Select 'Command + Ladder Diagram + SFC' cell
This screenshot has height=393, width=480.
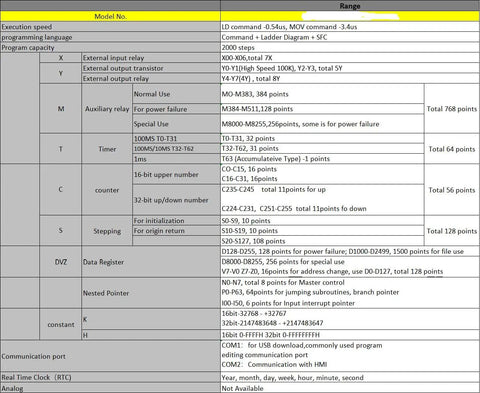click(x=350, y=37)
